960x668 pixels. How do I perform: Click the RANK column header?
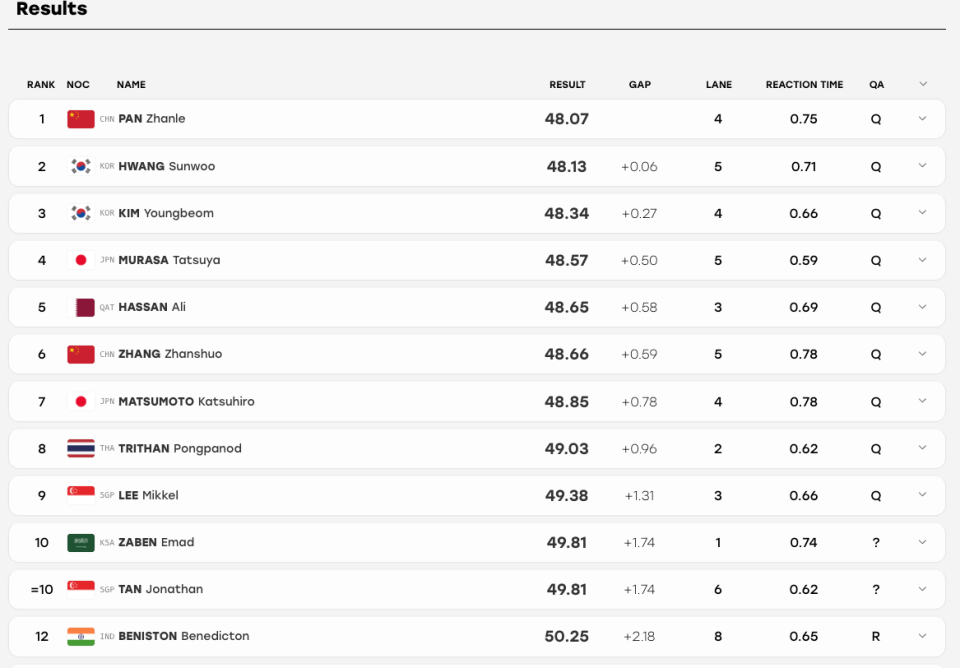click(41, 84)
